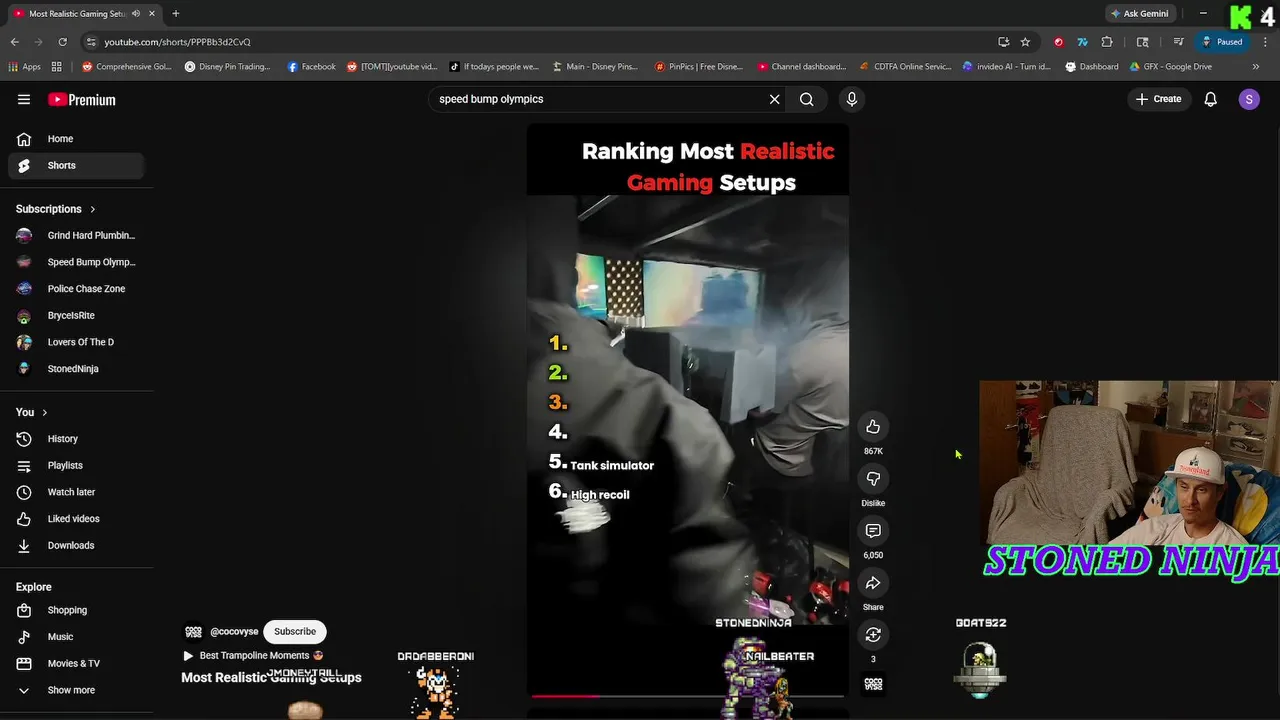Open the Create button menu
This screenshot has height=720, width=1280.
1159,99
